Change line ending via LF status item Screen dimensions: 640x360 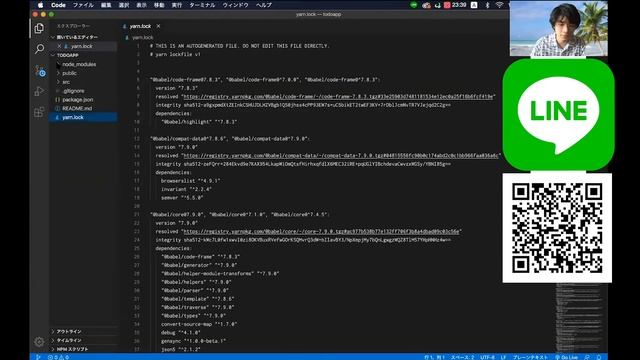503,357
